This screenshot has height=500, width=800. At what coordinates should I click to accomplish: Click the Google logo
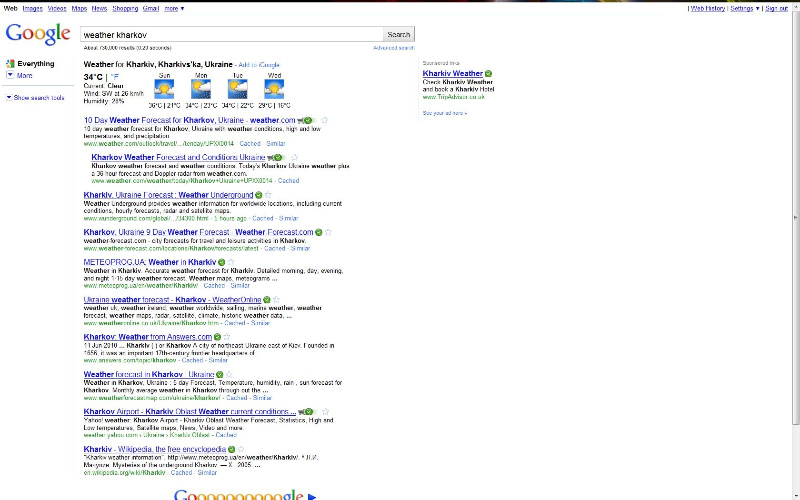(38, 33)
